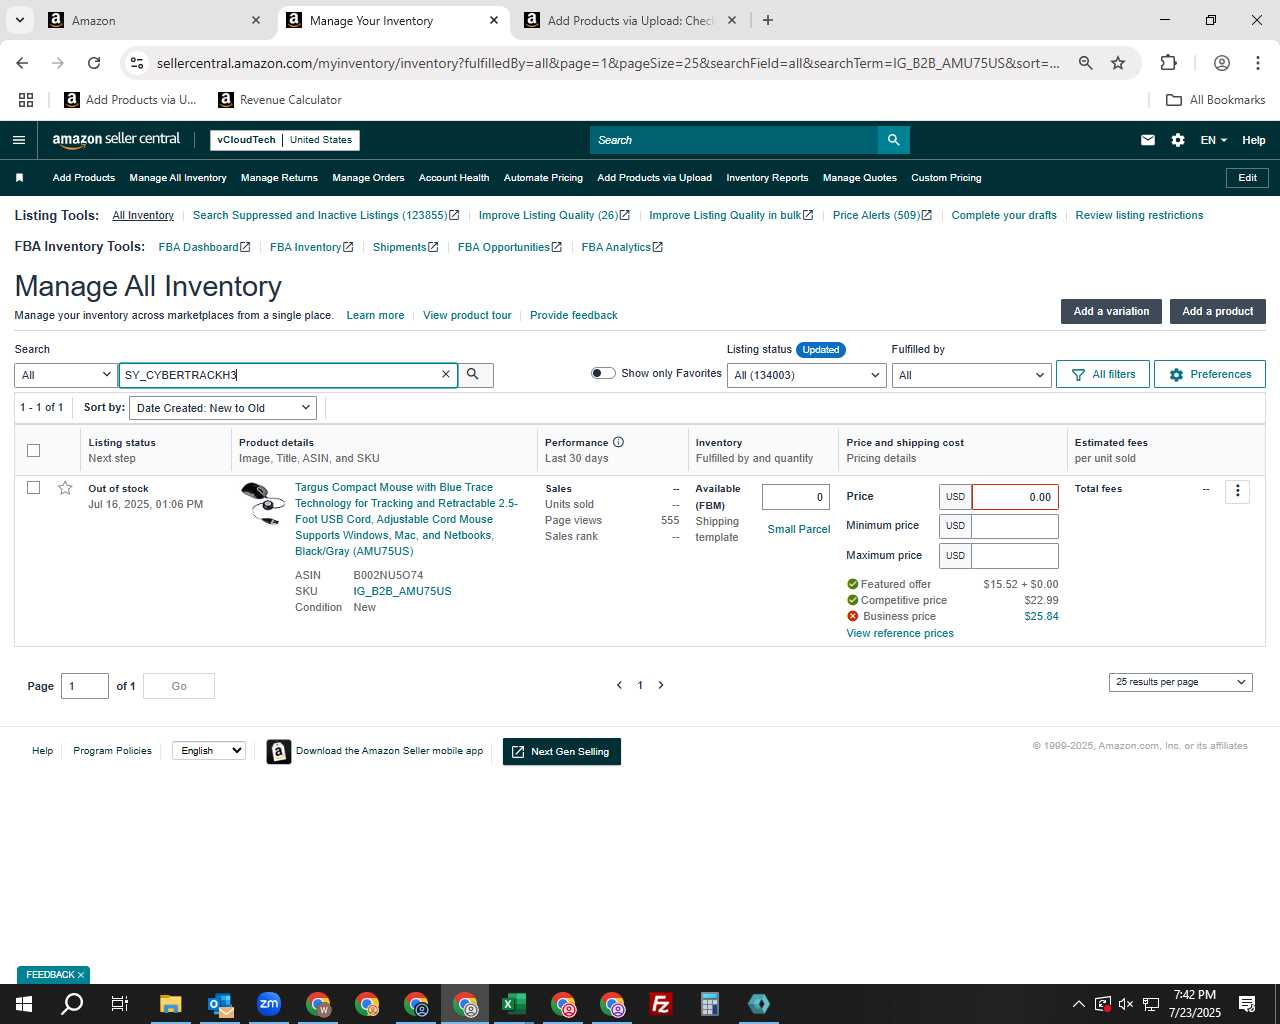Go to the previous results page arrow
The width and height of the screenshot is (1280, 1024).
pyautogui.click(x=619, y=685)
